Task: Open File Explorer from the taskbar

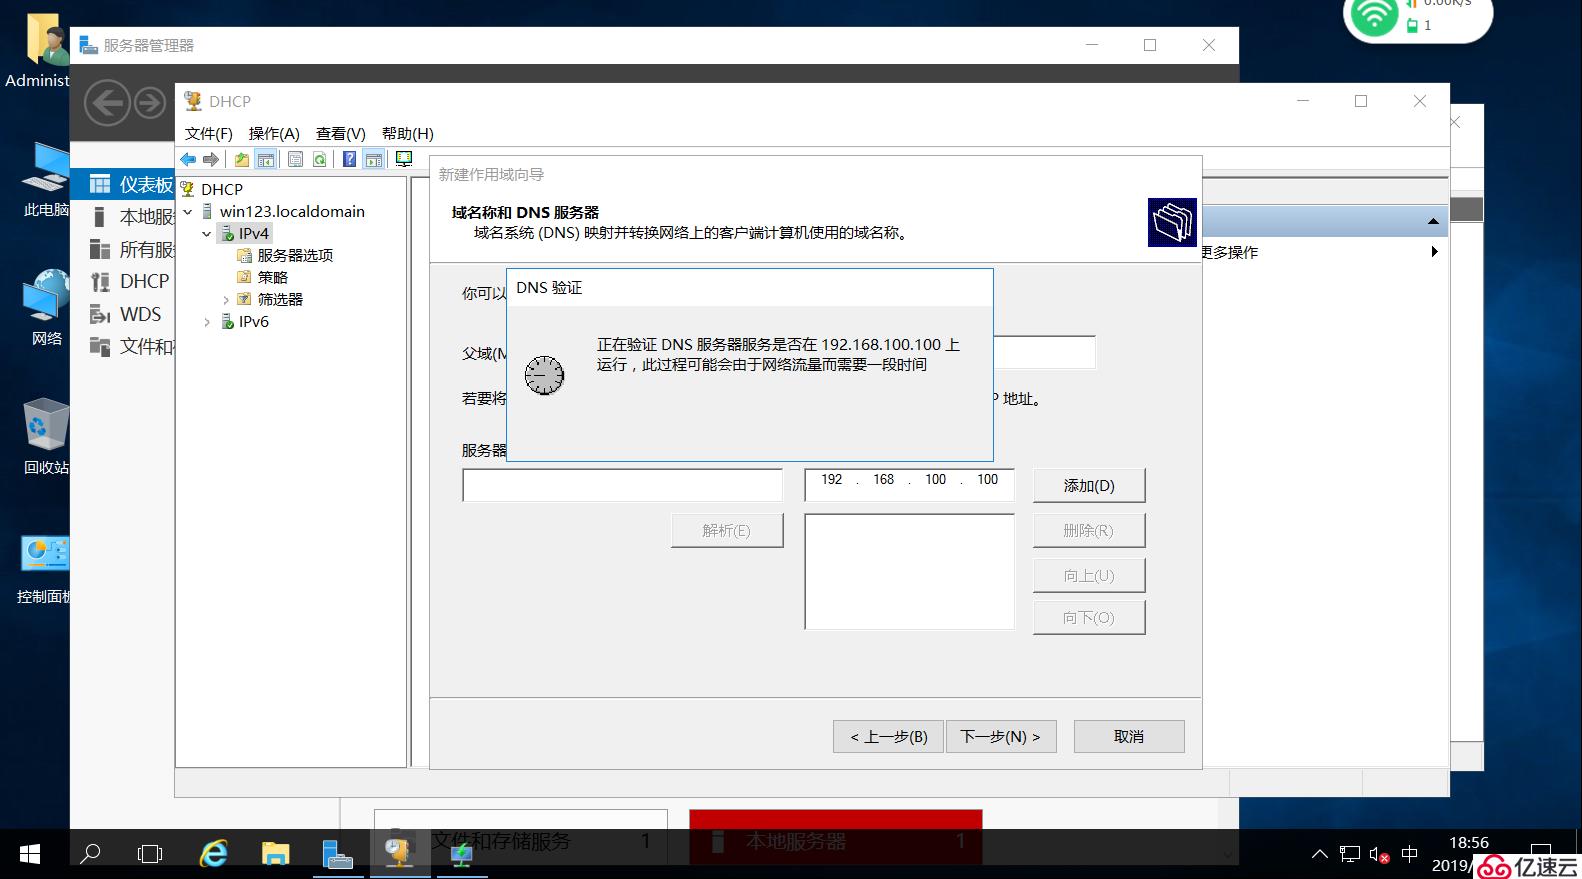Action: 275,854
